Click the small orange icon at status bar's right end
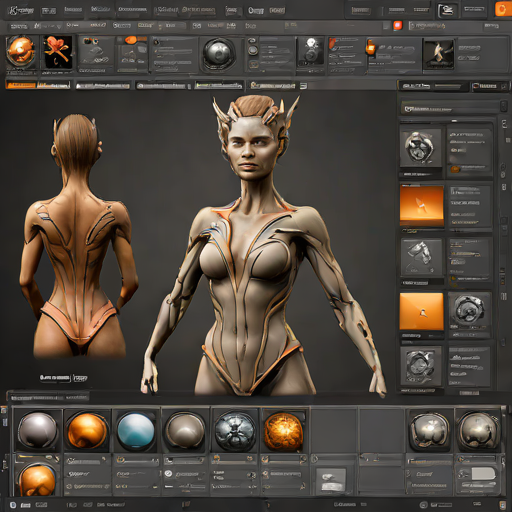Viewport: 512px width, 512px height. tap(503, 505)
